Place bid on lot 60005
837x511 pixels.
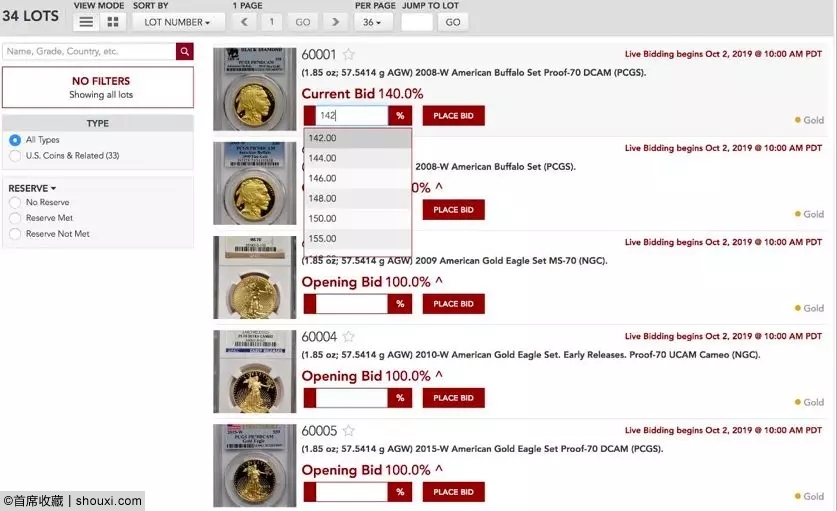coord(453,492)
